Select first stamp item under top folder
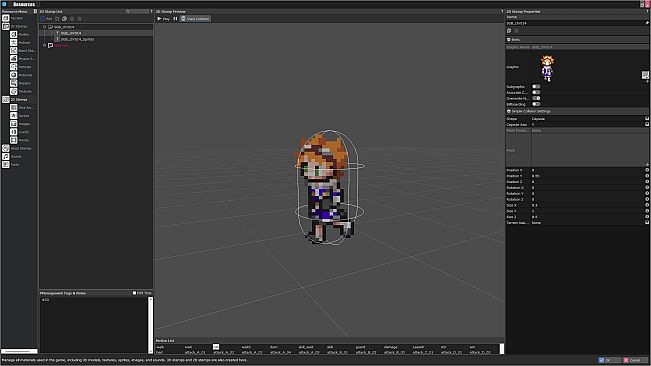 tap(71, 33)
